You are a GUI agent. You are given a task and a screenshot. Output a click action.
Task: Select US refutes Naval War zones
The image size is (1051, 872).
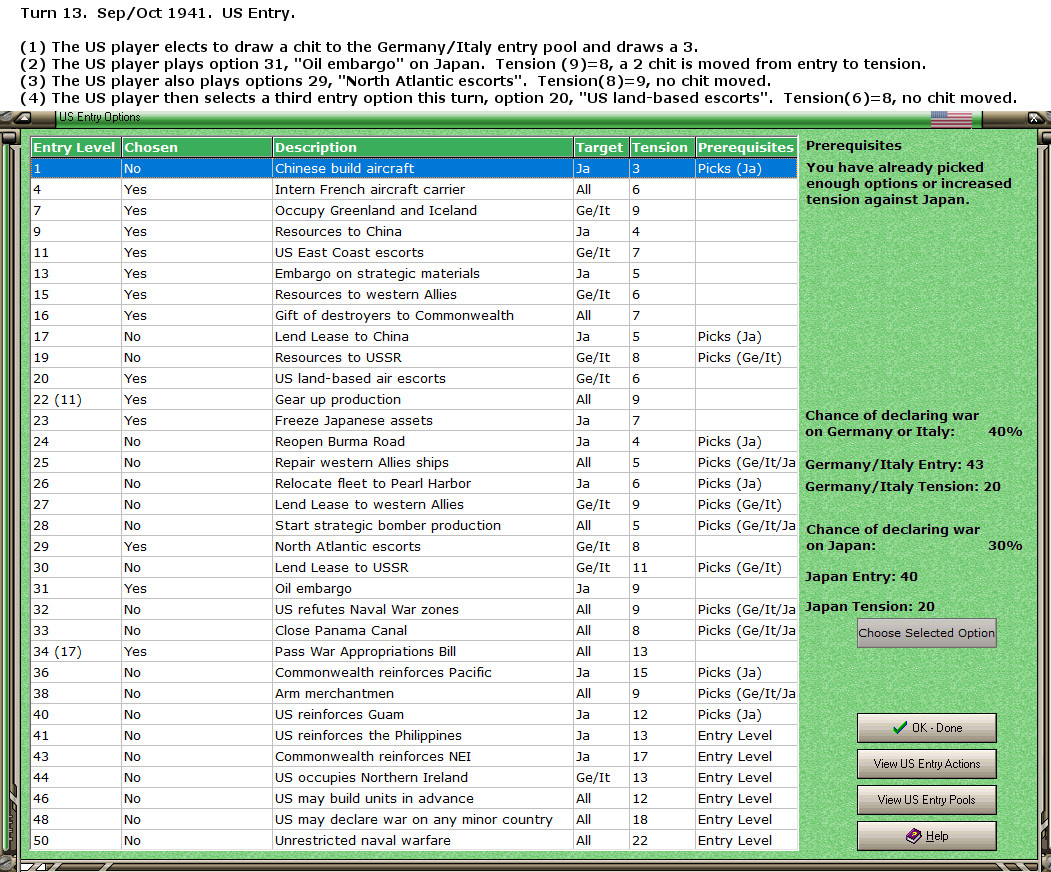pyautogui.click(x=414, y=609)
